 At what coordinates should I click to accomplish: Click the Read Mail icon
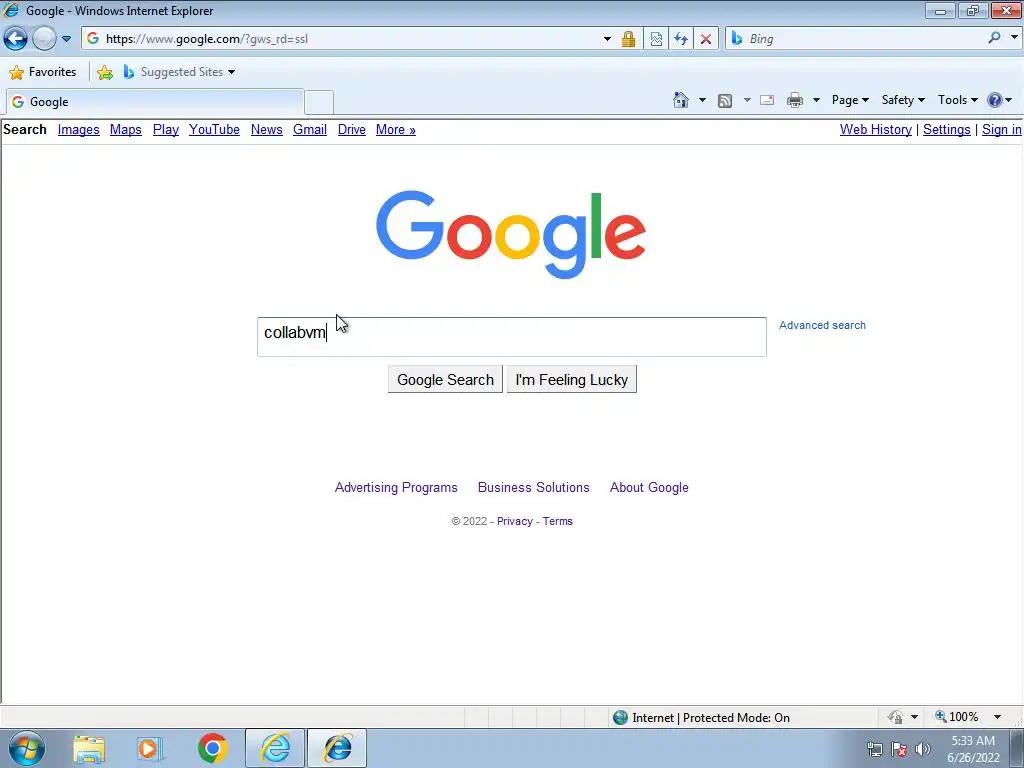[767, 101]
